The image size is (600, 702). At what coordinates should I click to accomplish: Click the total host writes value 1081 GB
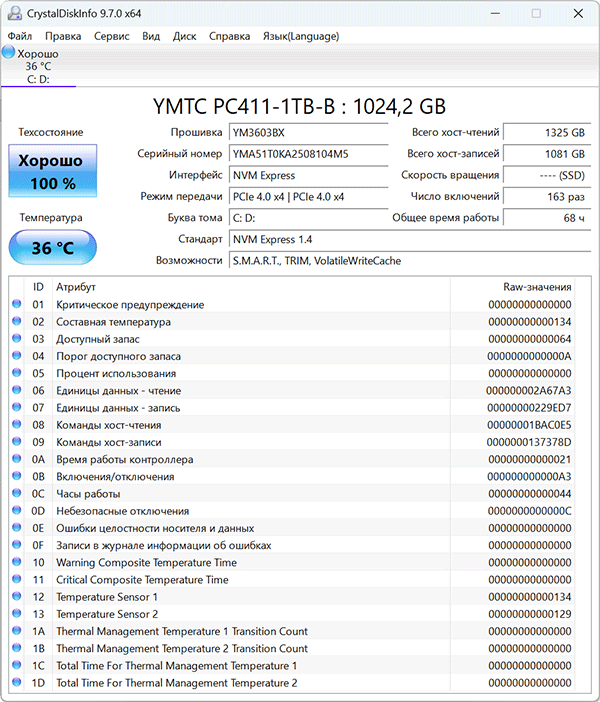(x=547, y=154)
